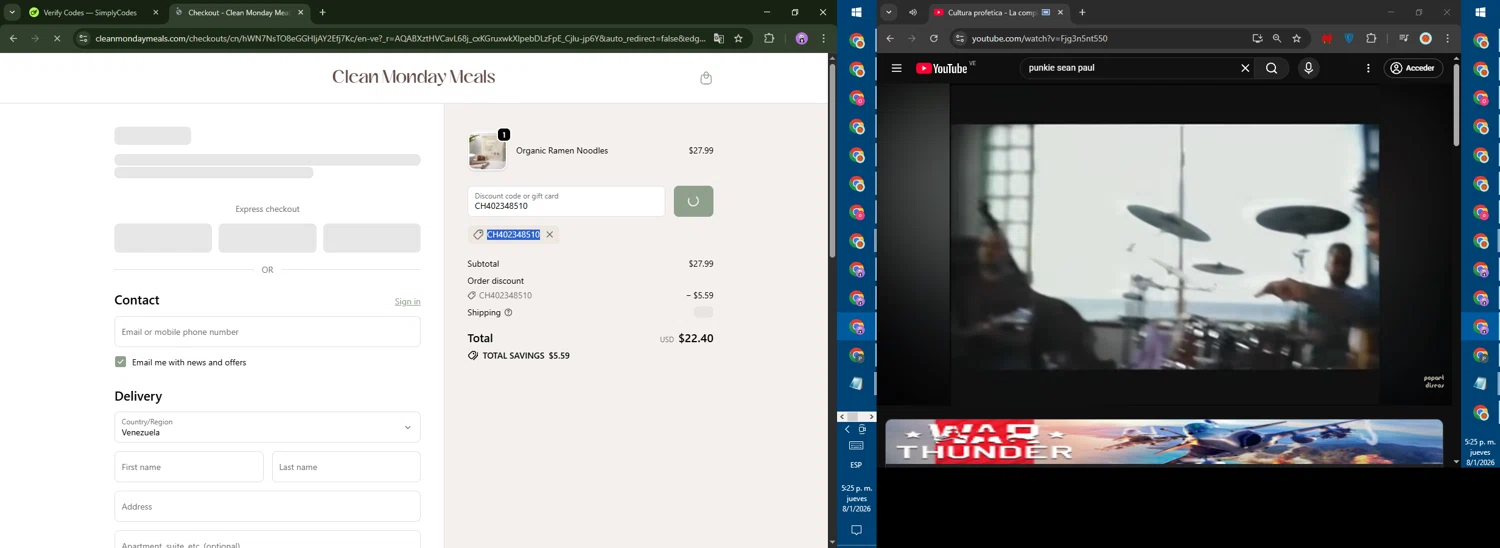Open the purple profile avatar in checkout browser

(x=801, y=39)
